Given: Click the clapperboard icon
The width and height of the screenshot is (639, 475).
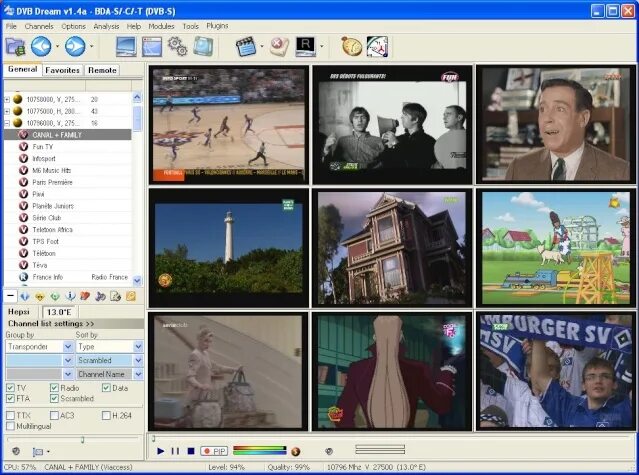Looking at the screenshot, I should 246,46.
